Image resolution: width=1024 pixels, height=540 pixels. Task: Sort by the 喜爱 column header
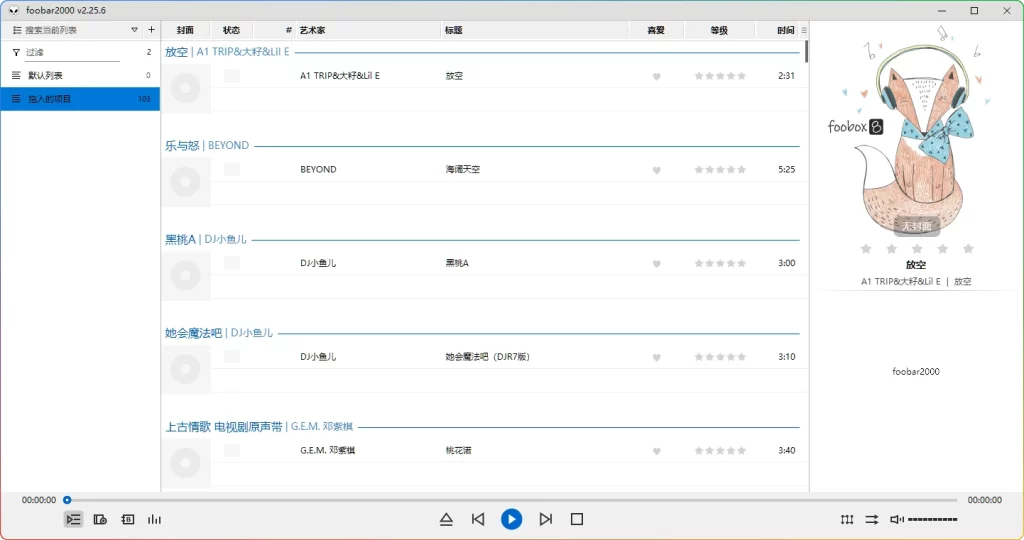pyautogui.click(x=656, y=30)
